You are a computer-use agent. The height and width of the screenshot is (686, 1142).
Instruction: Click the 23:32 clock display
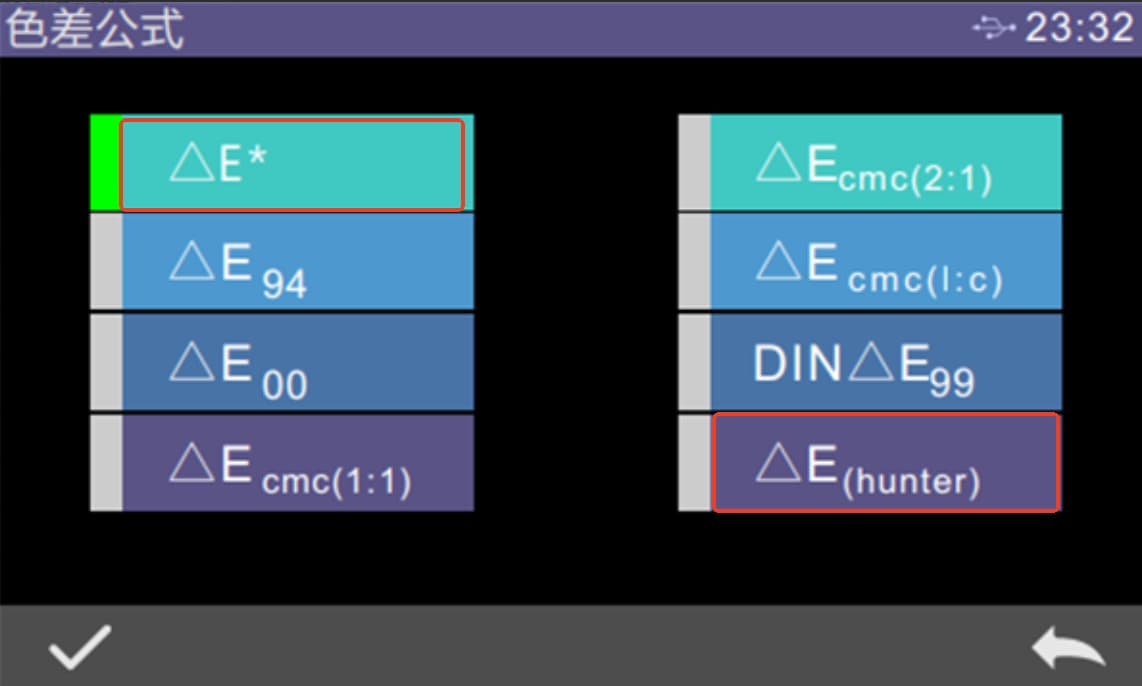pyautogui.click(x=1078, y=28)
